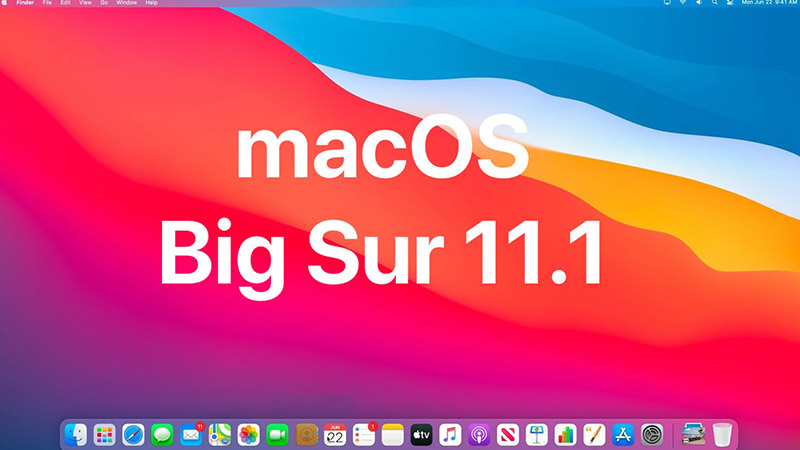Open the App Store icon

[623, 435]
